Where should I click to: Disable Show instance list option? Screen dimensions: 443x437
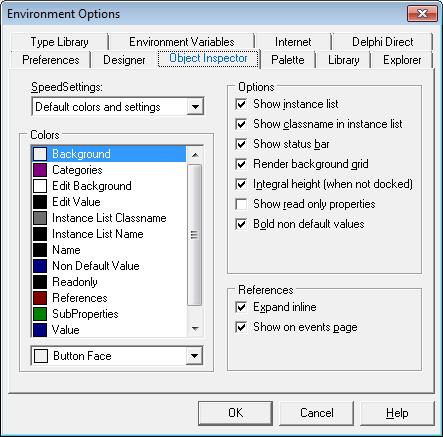click(x=241, y=104)
